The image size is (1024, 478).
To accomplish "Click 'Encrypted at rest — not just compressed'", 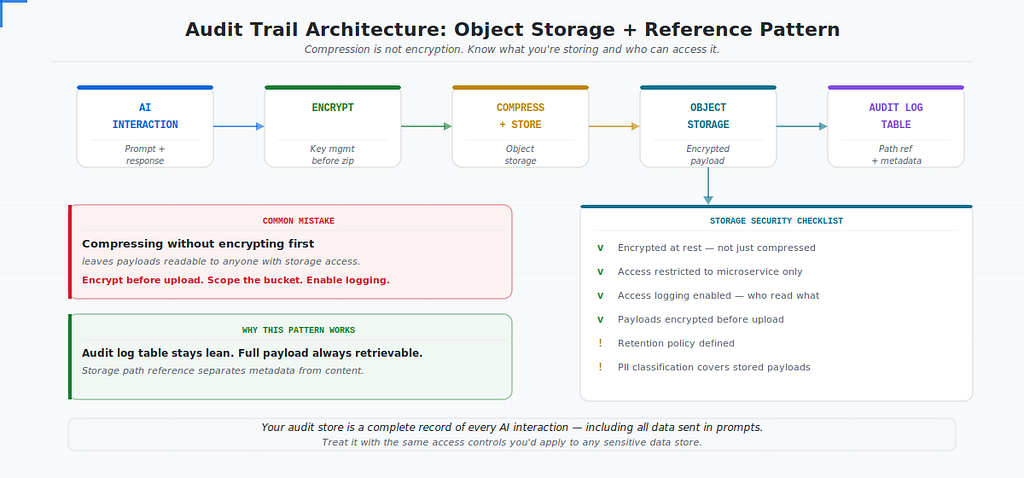I will (x=716, y=248).
